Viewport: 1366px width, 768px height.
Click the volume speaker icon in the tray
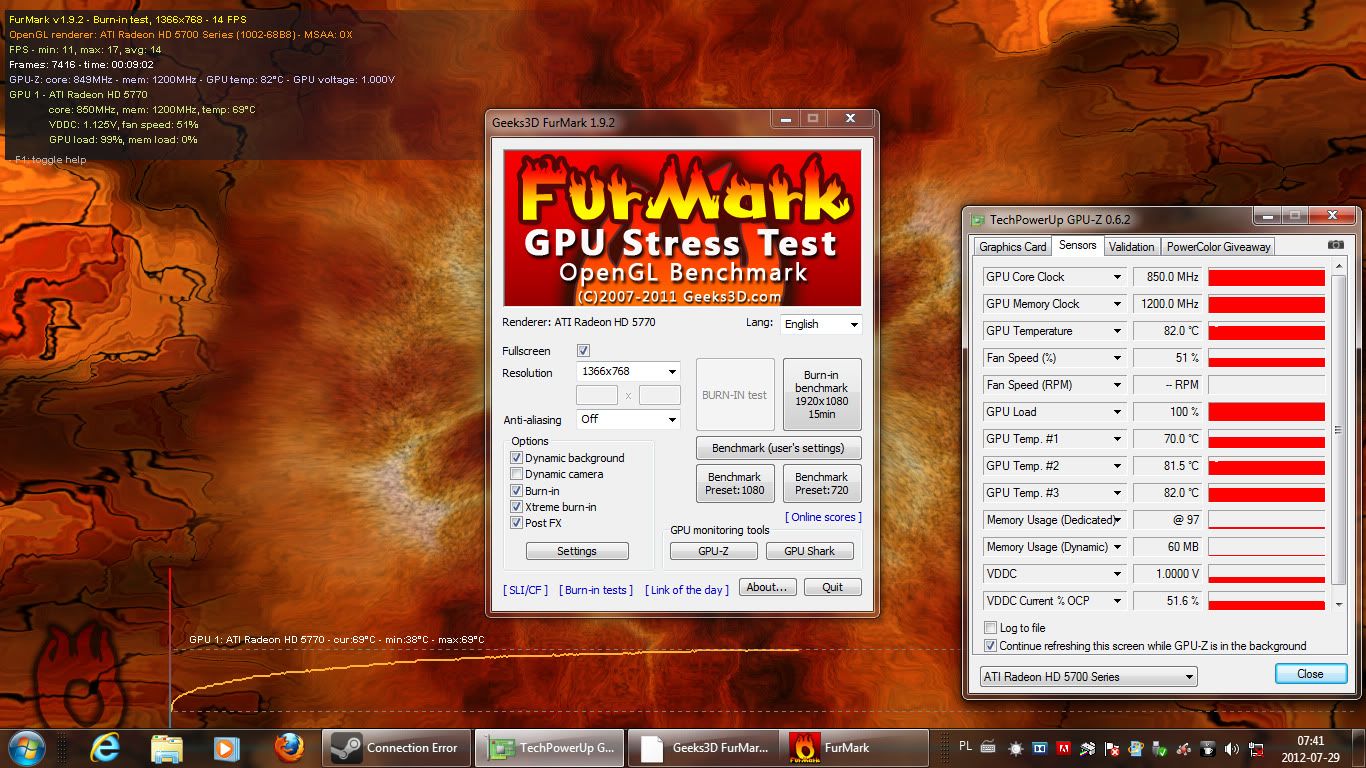pyautogui.click(x=1231, y=748)
